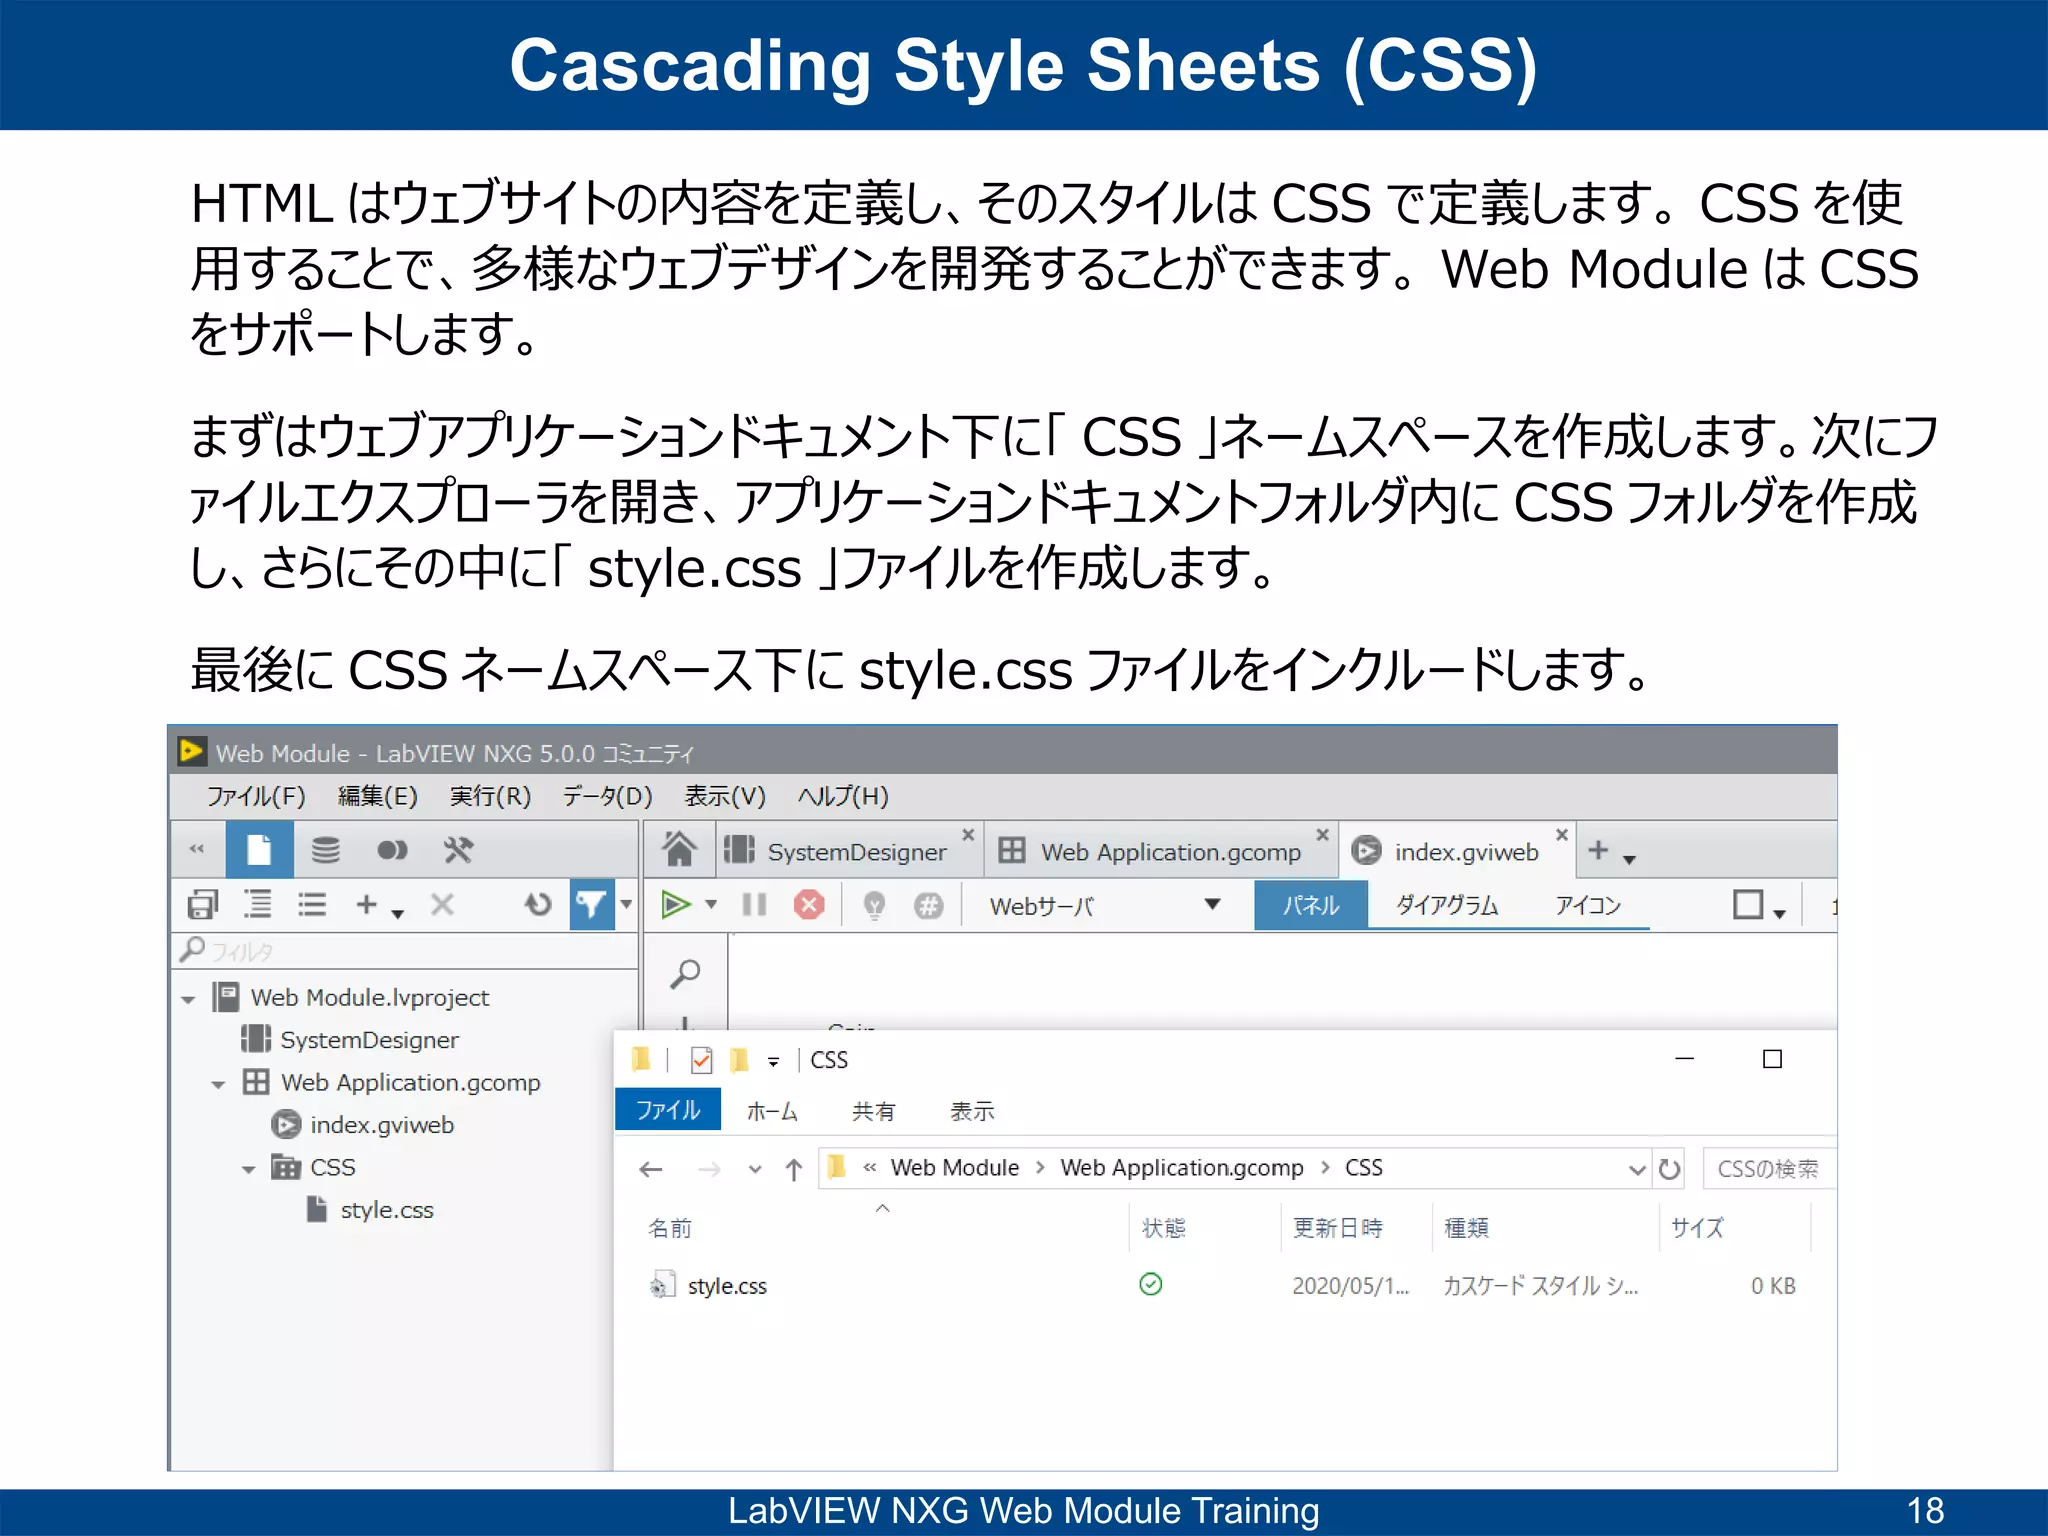Click the wrench and screwdriver tools icon

pyautogui.click(x=458, y=850)
